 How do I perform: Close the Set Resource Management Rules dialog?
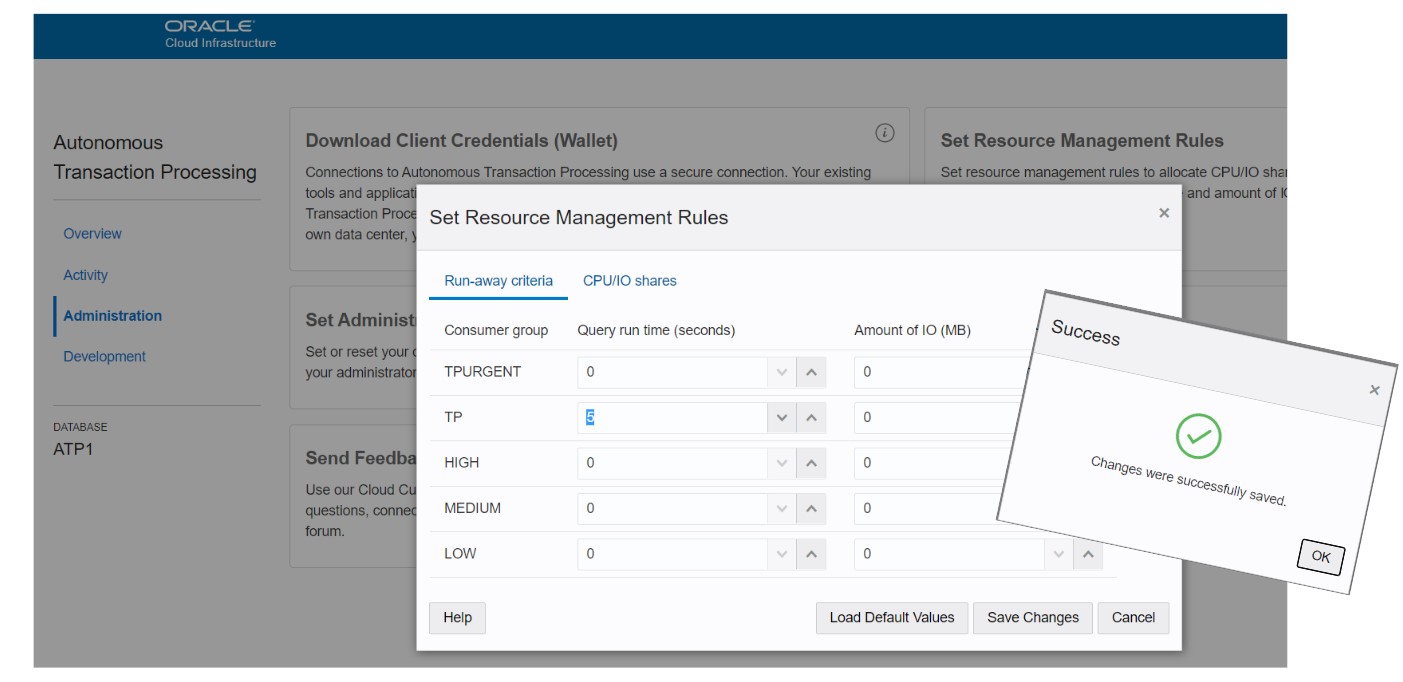coord(1163,213)
